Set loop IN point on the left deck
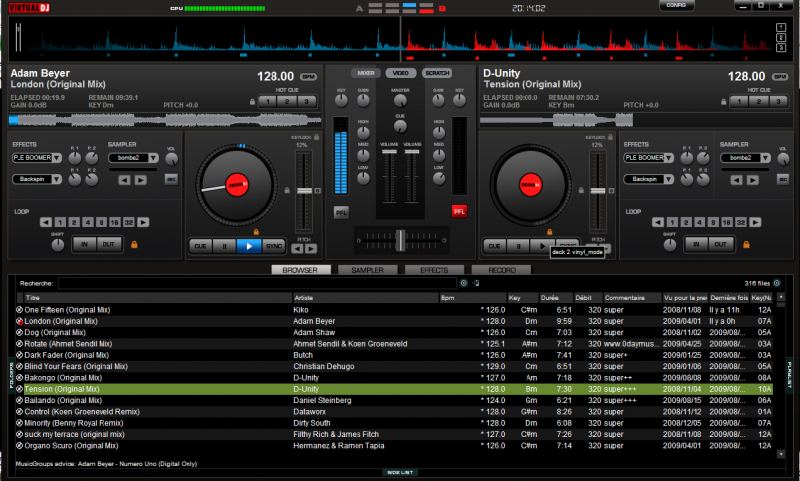Screen dimensions: 800x481 84,243
